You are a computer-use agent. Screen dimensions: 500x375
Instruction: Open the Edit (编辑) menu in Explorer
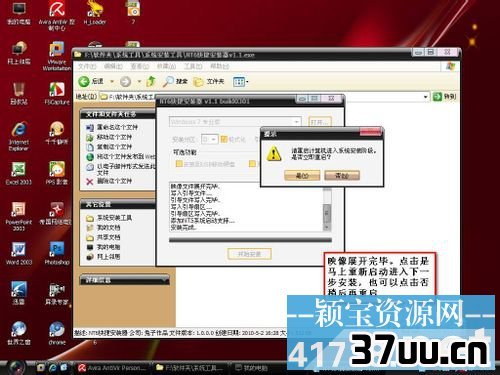113,66
